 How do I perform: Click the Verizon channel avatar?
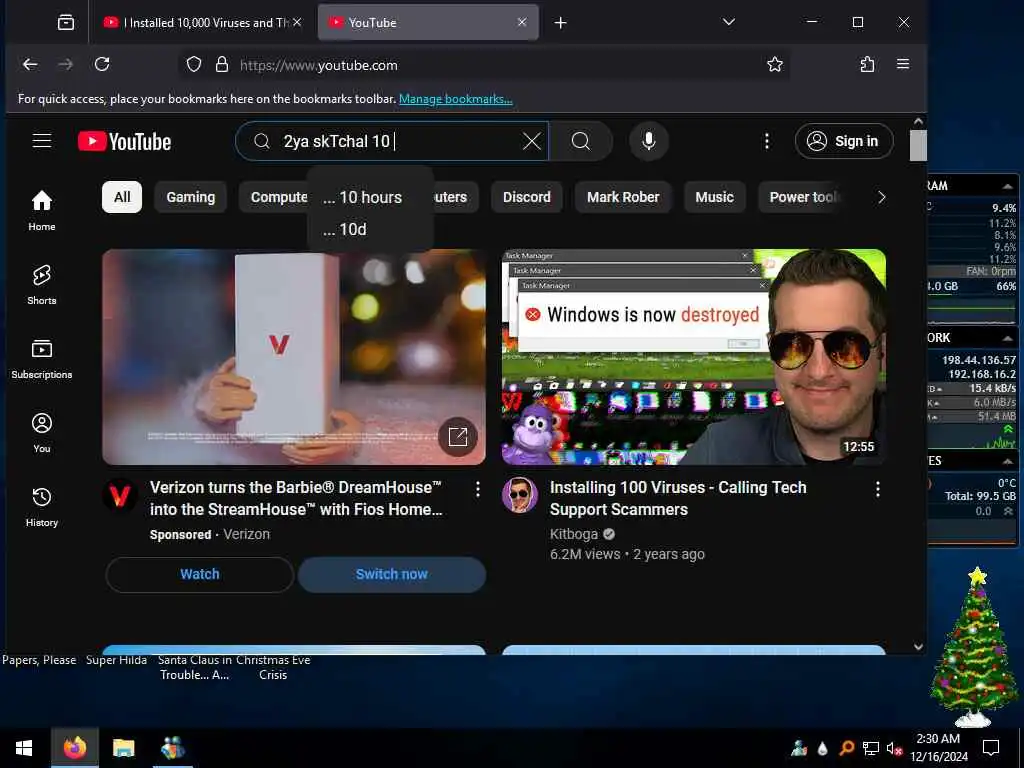[x=120, y=495]
